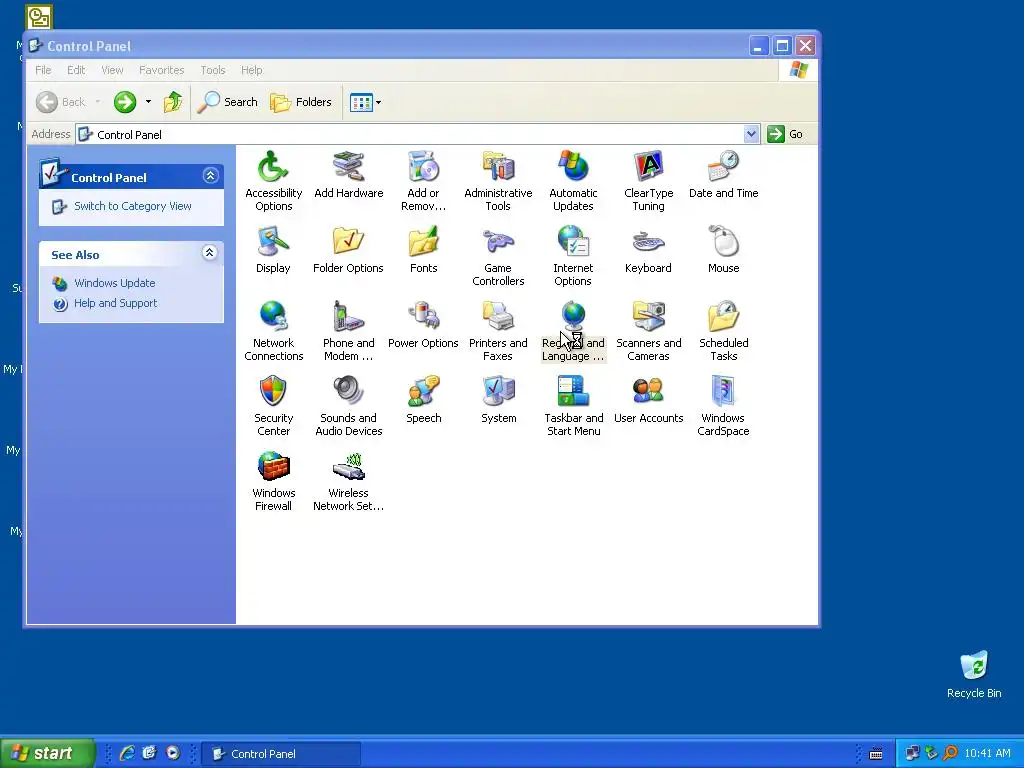Open Windows CardSpace icon
The height and width of the screenshot is (768, 1024).
(724, 406)
